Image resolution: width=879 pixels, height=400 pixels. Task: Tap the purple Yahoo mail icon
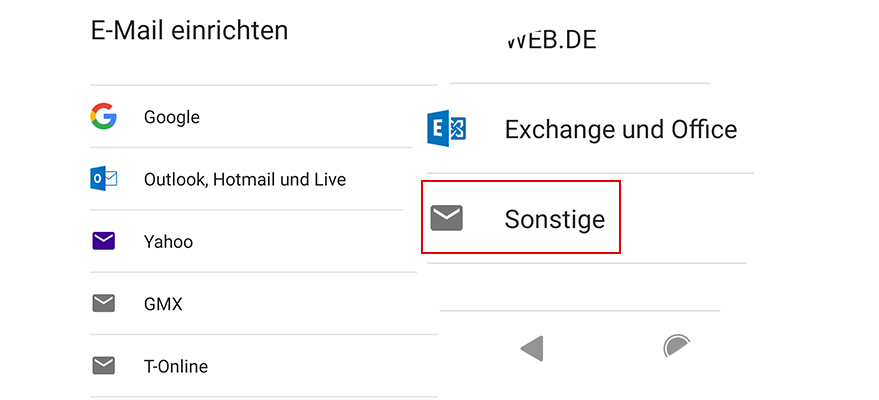tap(103, 241)
